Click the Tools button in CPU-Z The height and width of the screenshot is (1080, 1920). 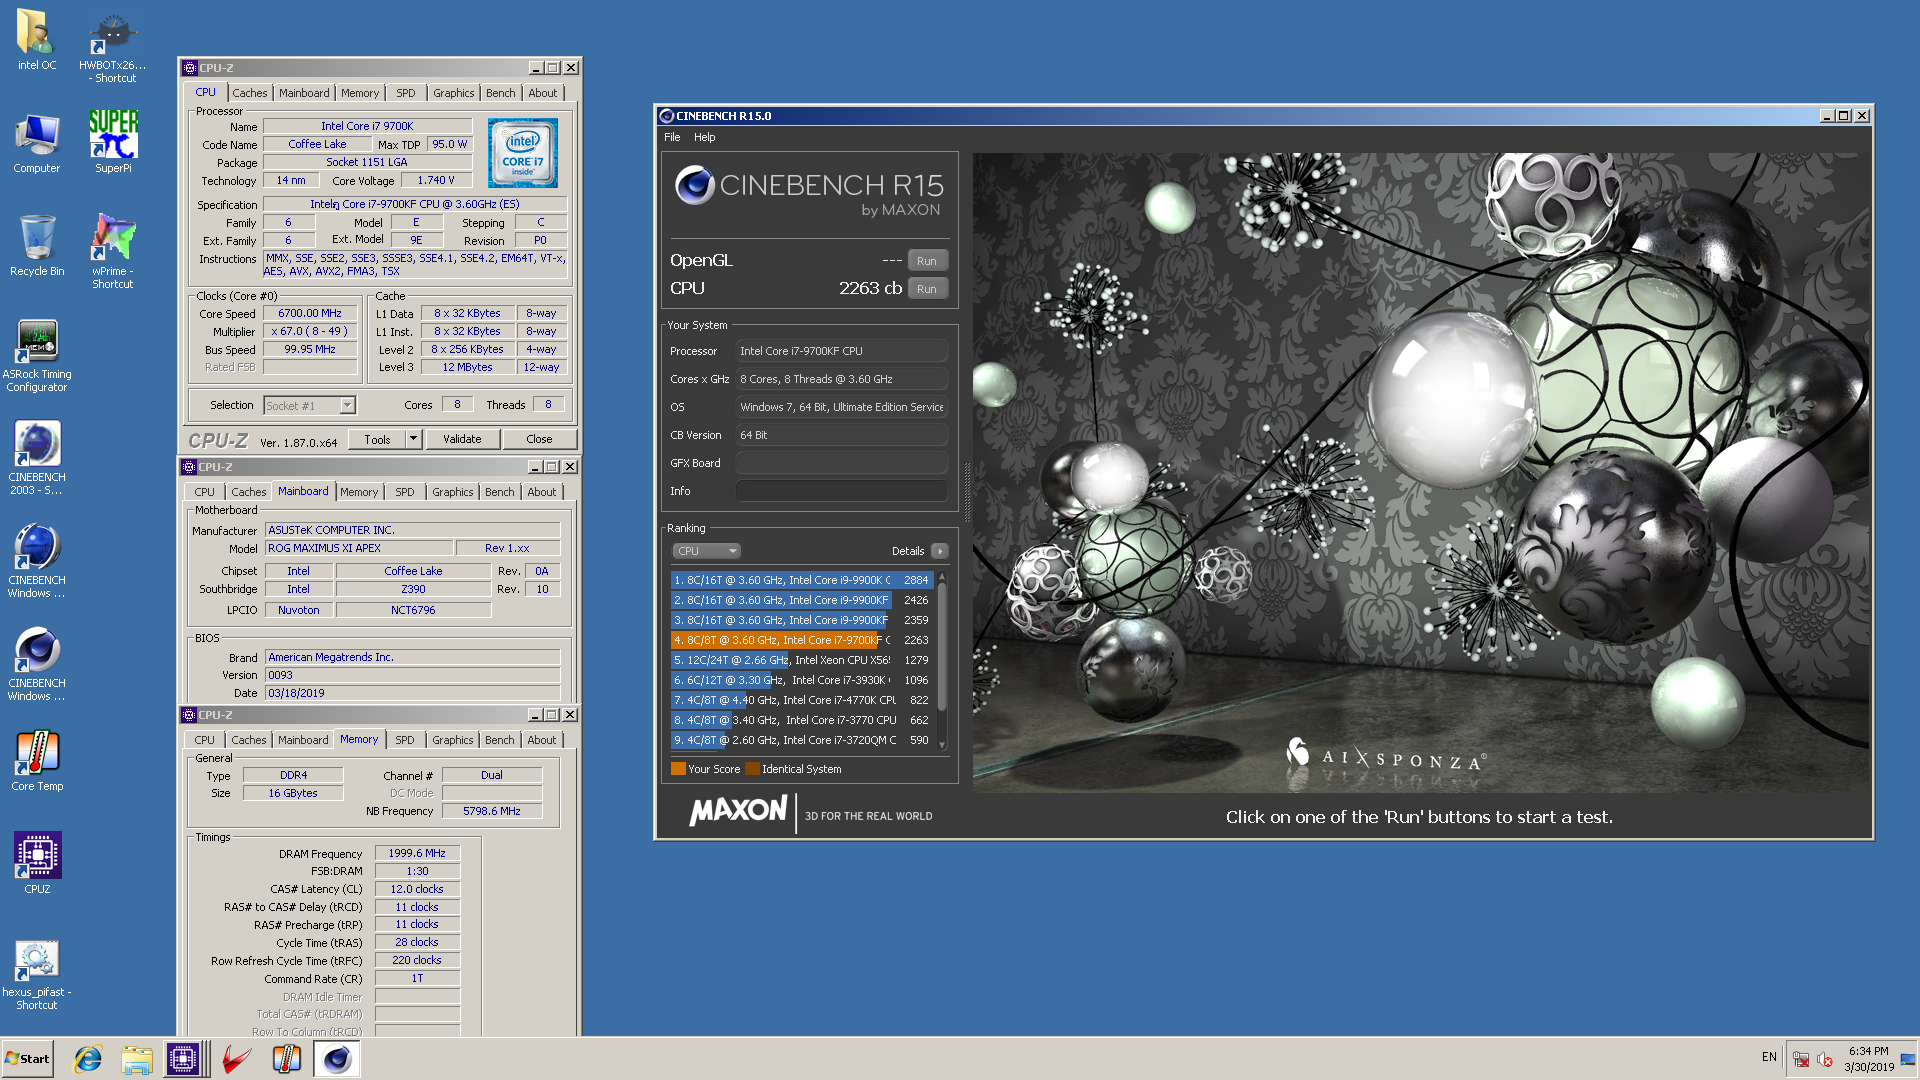coord(378,439)
